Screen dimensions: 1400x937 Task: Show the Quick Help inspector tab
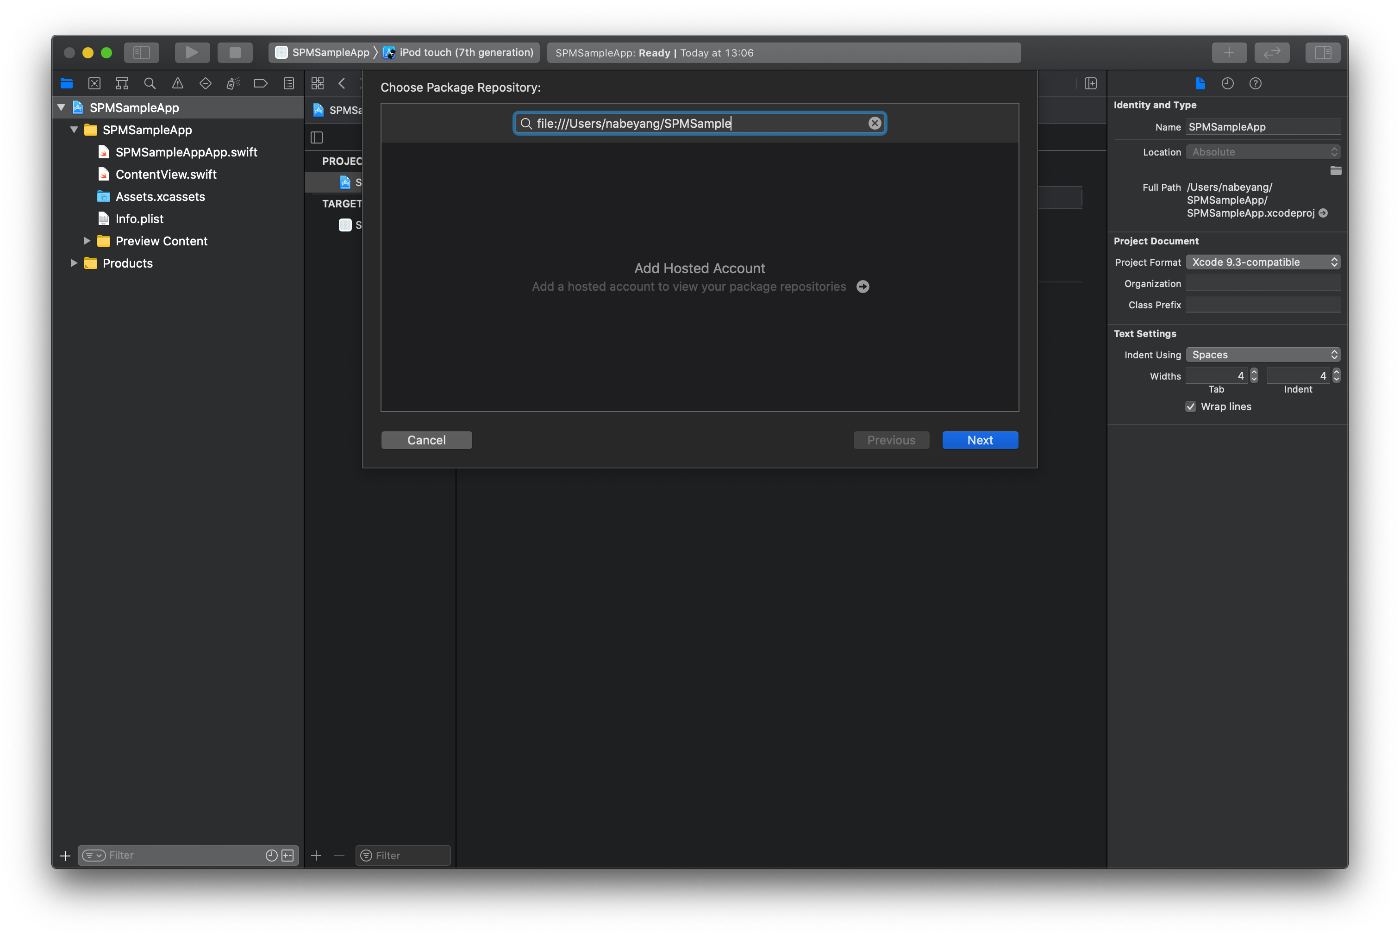[x=1256, y=83]
